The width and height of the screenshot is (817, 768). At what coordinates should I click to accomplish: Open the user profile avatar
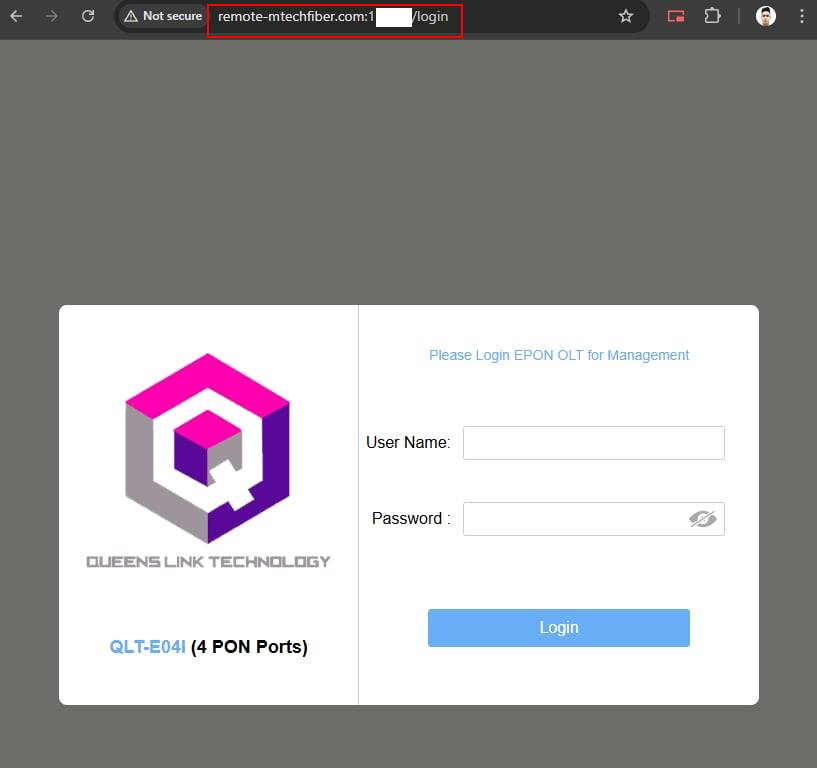(x=765, y=16)
